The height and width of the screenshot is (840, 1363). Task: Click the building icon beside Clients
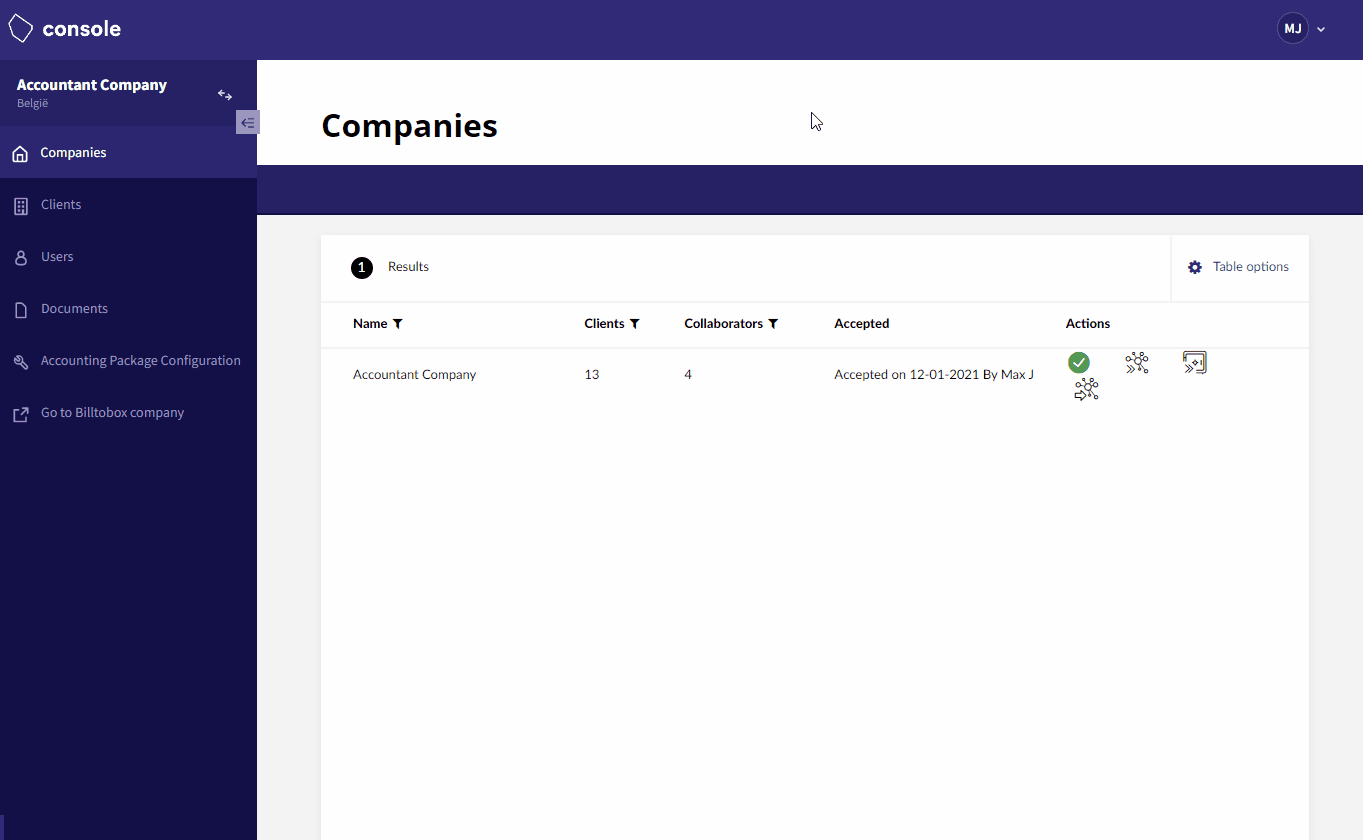pos(20,206)
